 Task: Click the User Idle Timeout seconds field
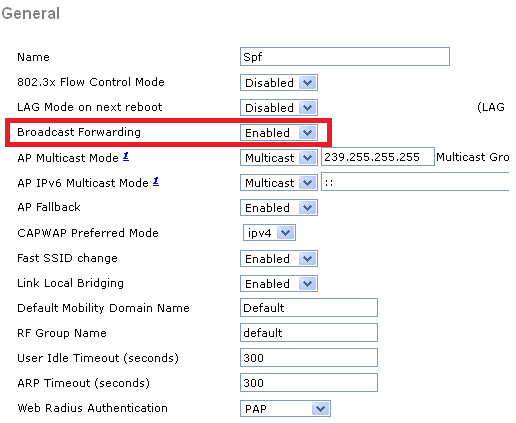[x=309, y=358]
